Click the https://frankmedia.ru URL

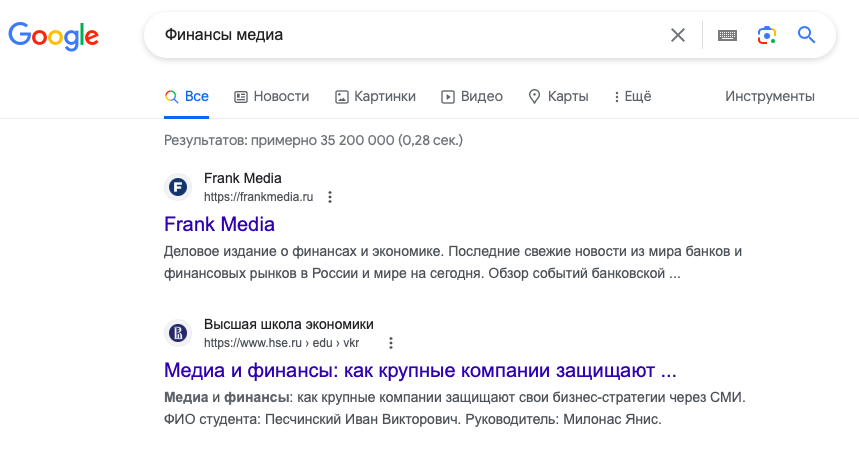coord(259,197)
